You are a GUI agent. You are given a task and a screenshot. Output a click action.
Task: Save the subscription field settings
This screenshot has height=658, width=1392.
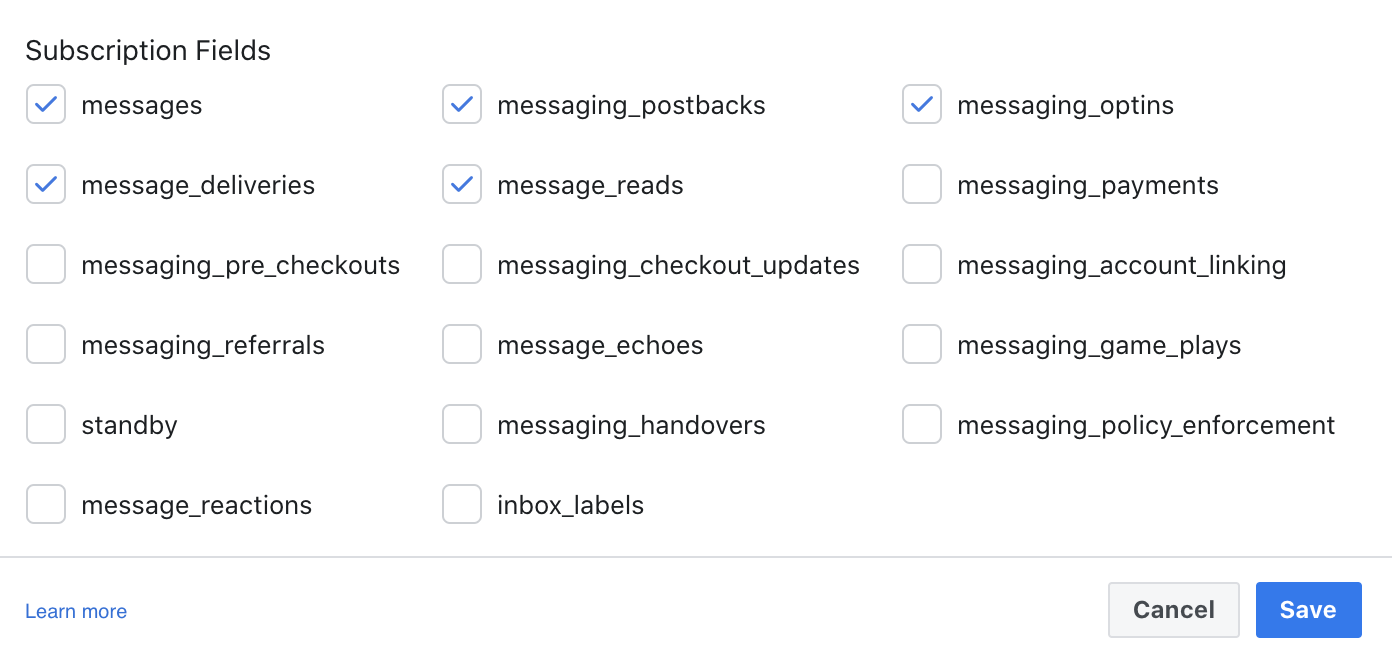click(1308, 610)
